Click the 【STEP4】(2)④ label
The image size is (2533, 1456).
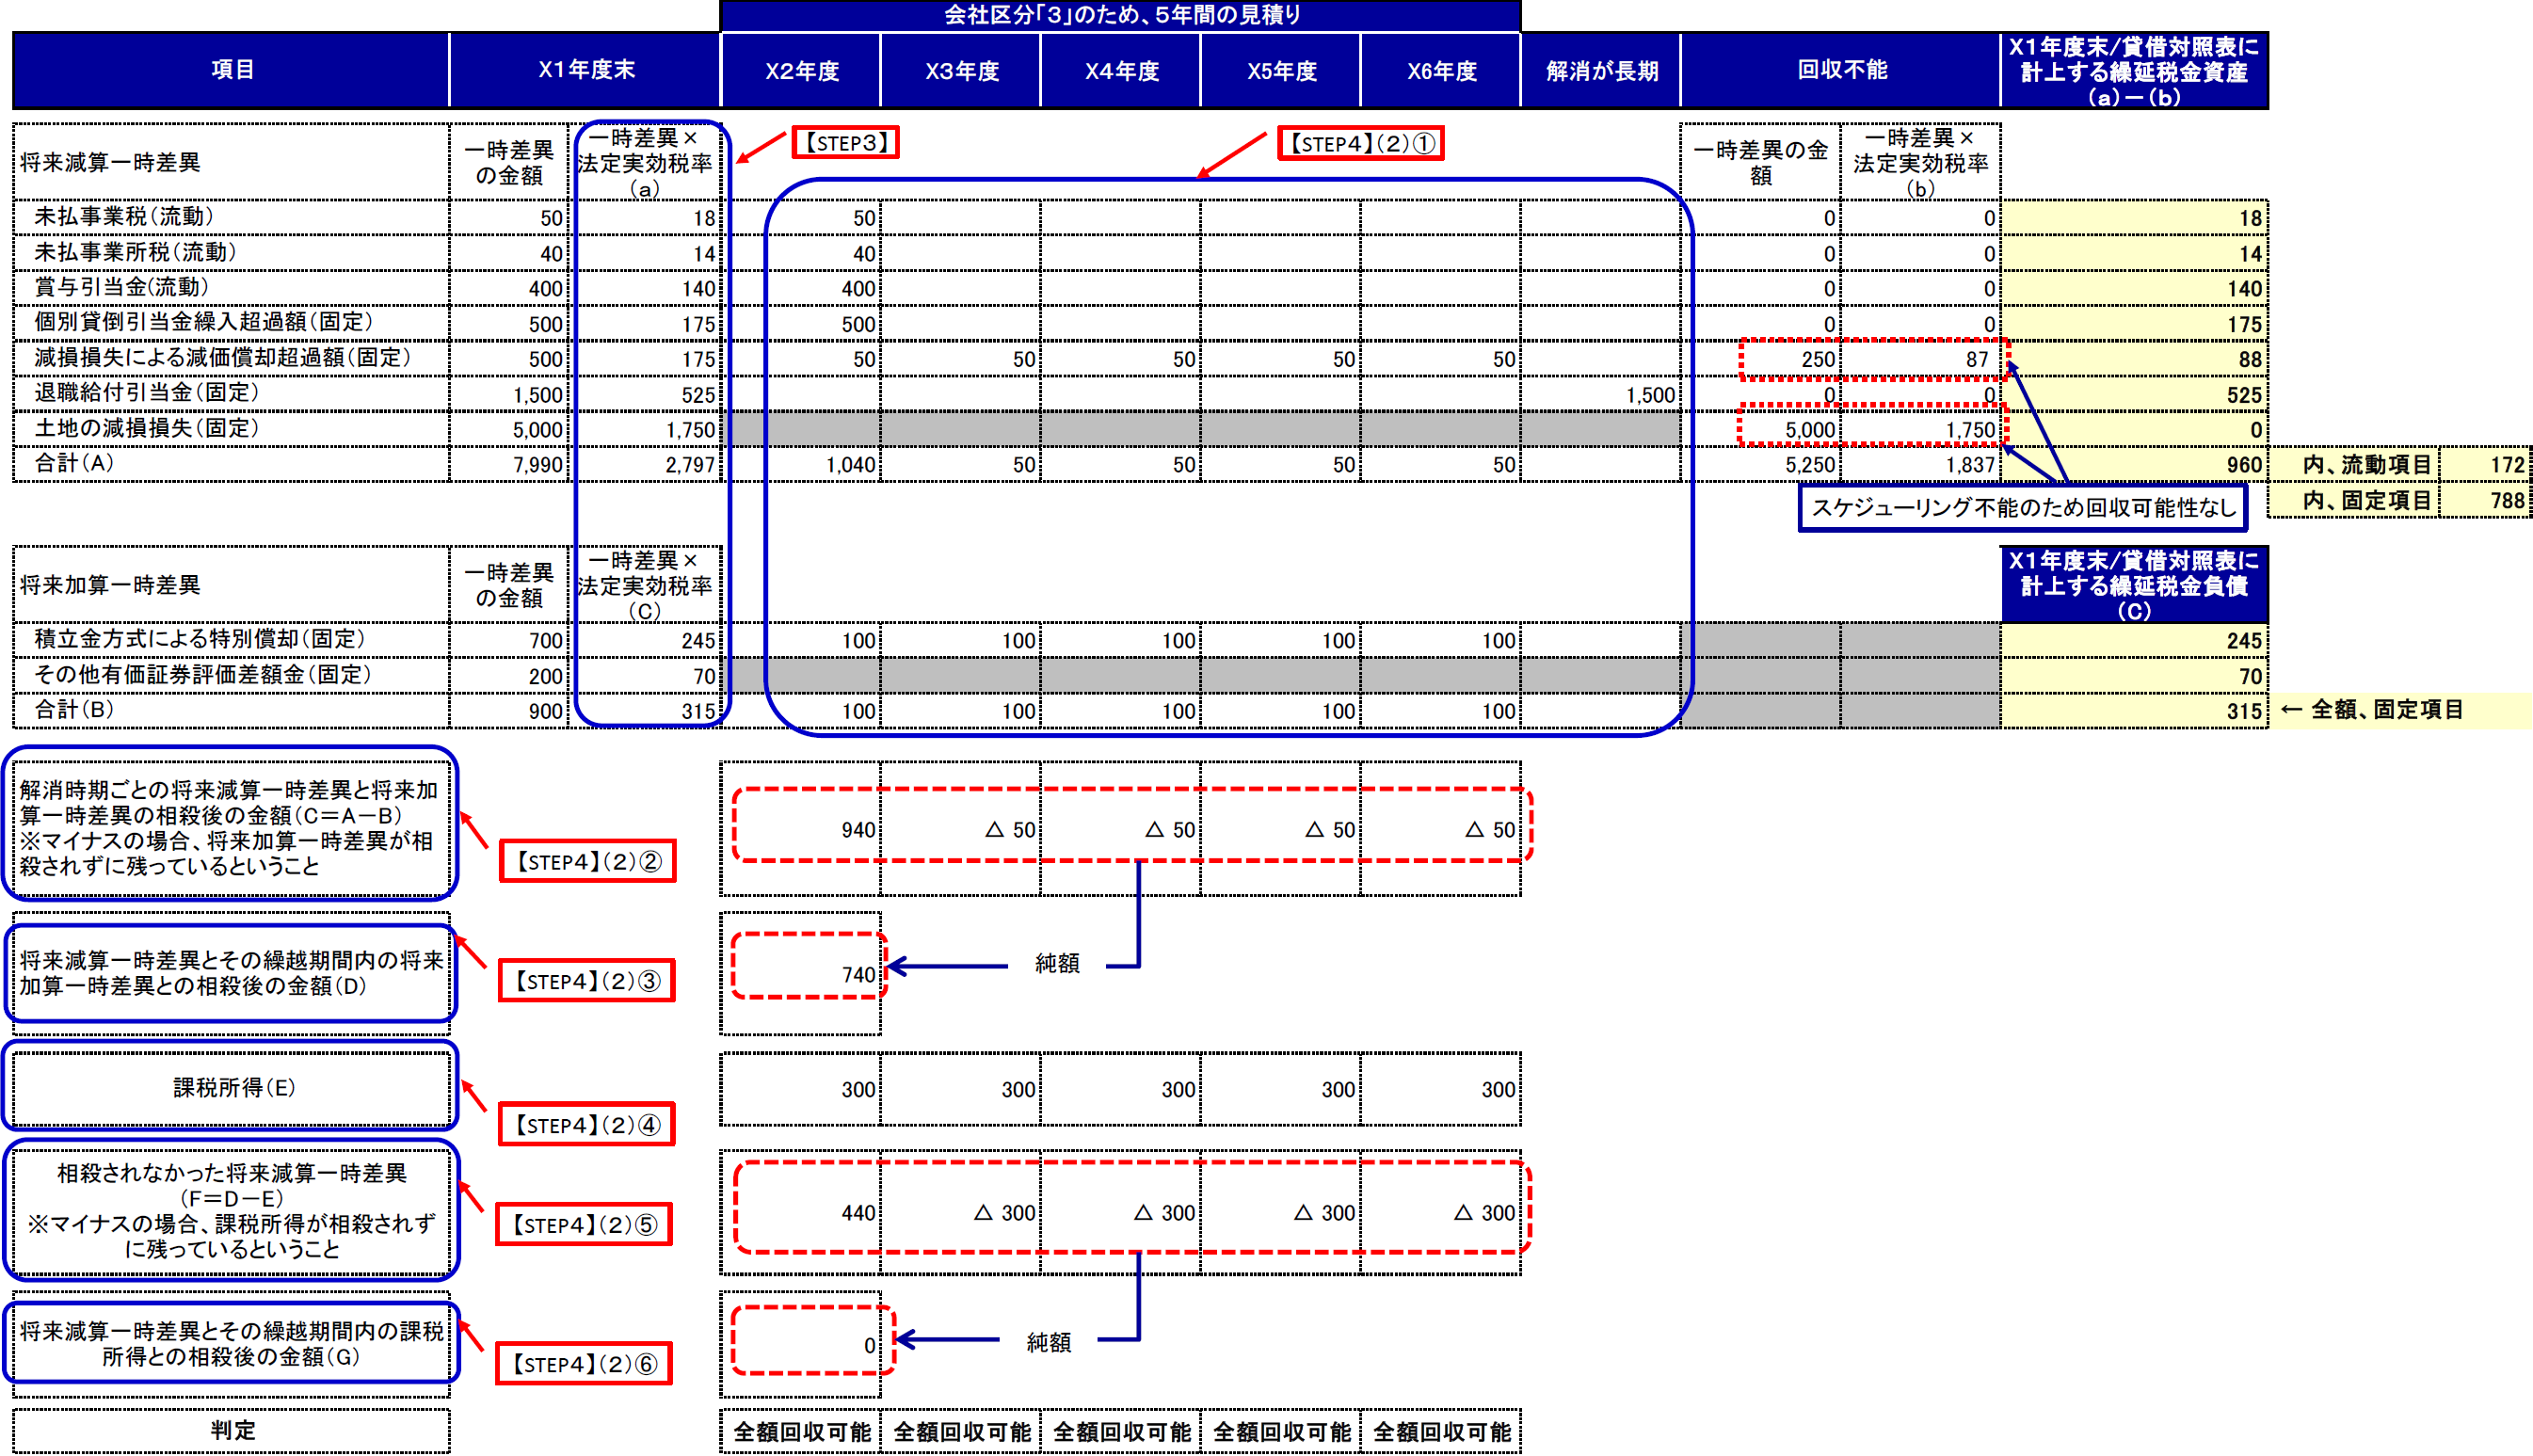587,1125
